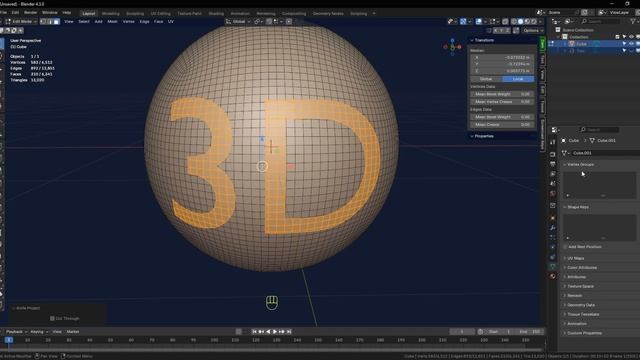Open the Object properties tab icon
Screen dimensions: 640x360
point(553,218)
